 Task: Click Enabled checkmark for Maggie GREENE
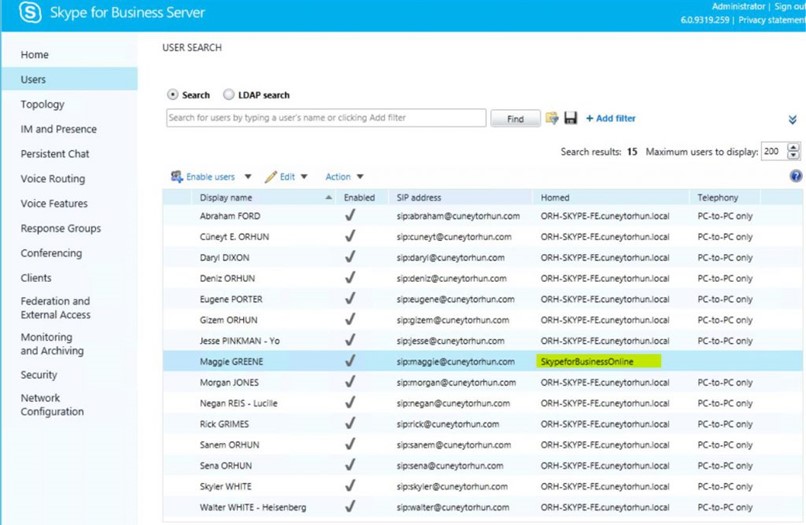[350, 361]
